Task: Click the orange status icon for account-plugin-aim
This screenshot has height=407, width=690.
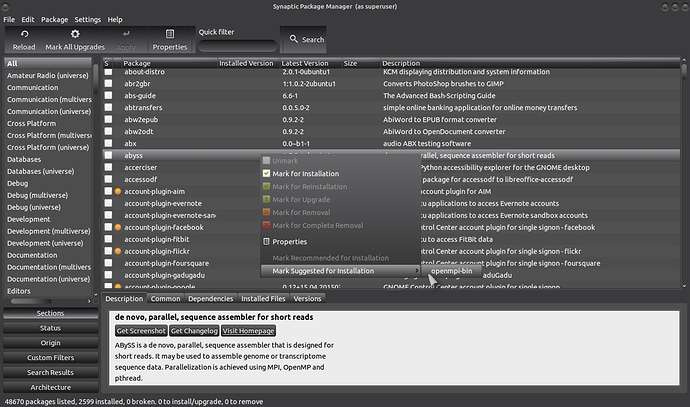Action: coord(118,191)
